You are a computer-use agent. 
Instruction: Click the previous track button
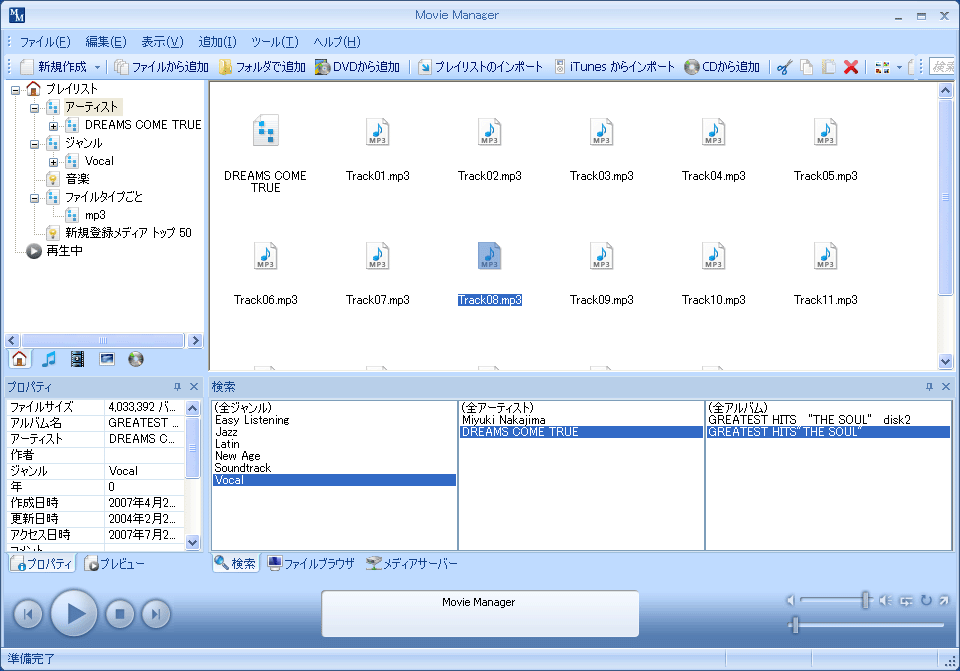[28, 613]
